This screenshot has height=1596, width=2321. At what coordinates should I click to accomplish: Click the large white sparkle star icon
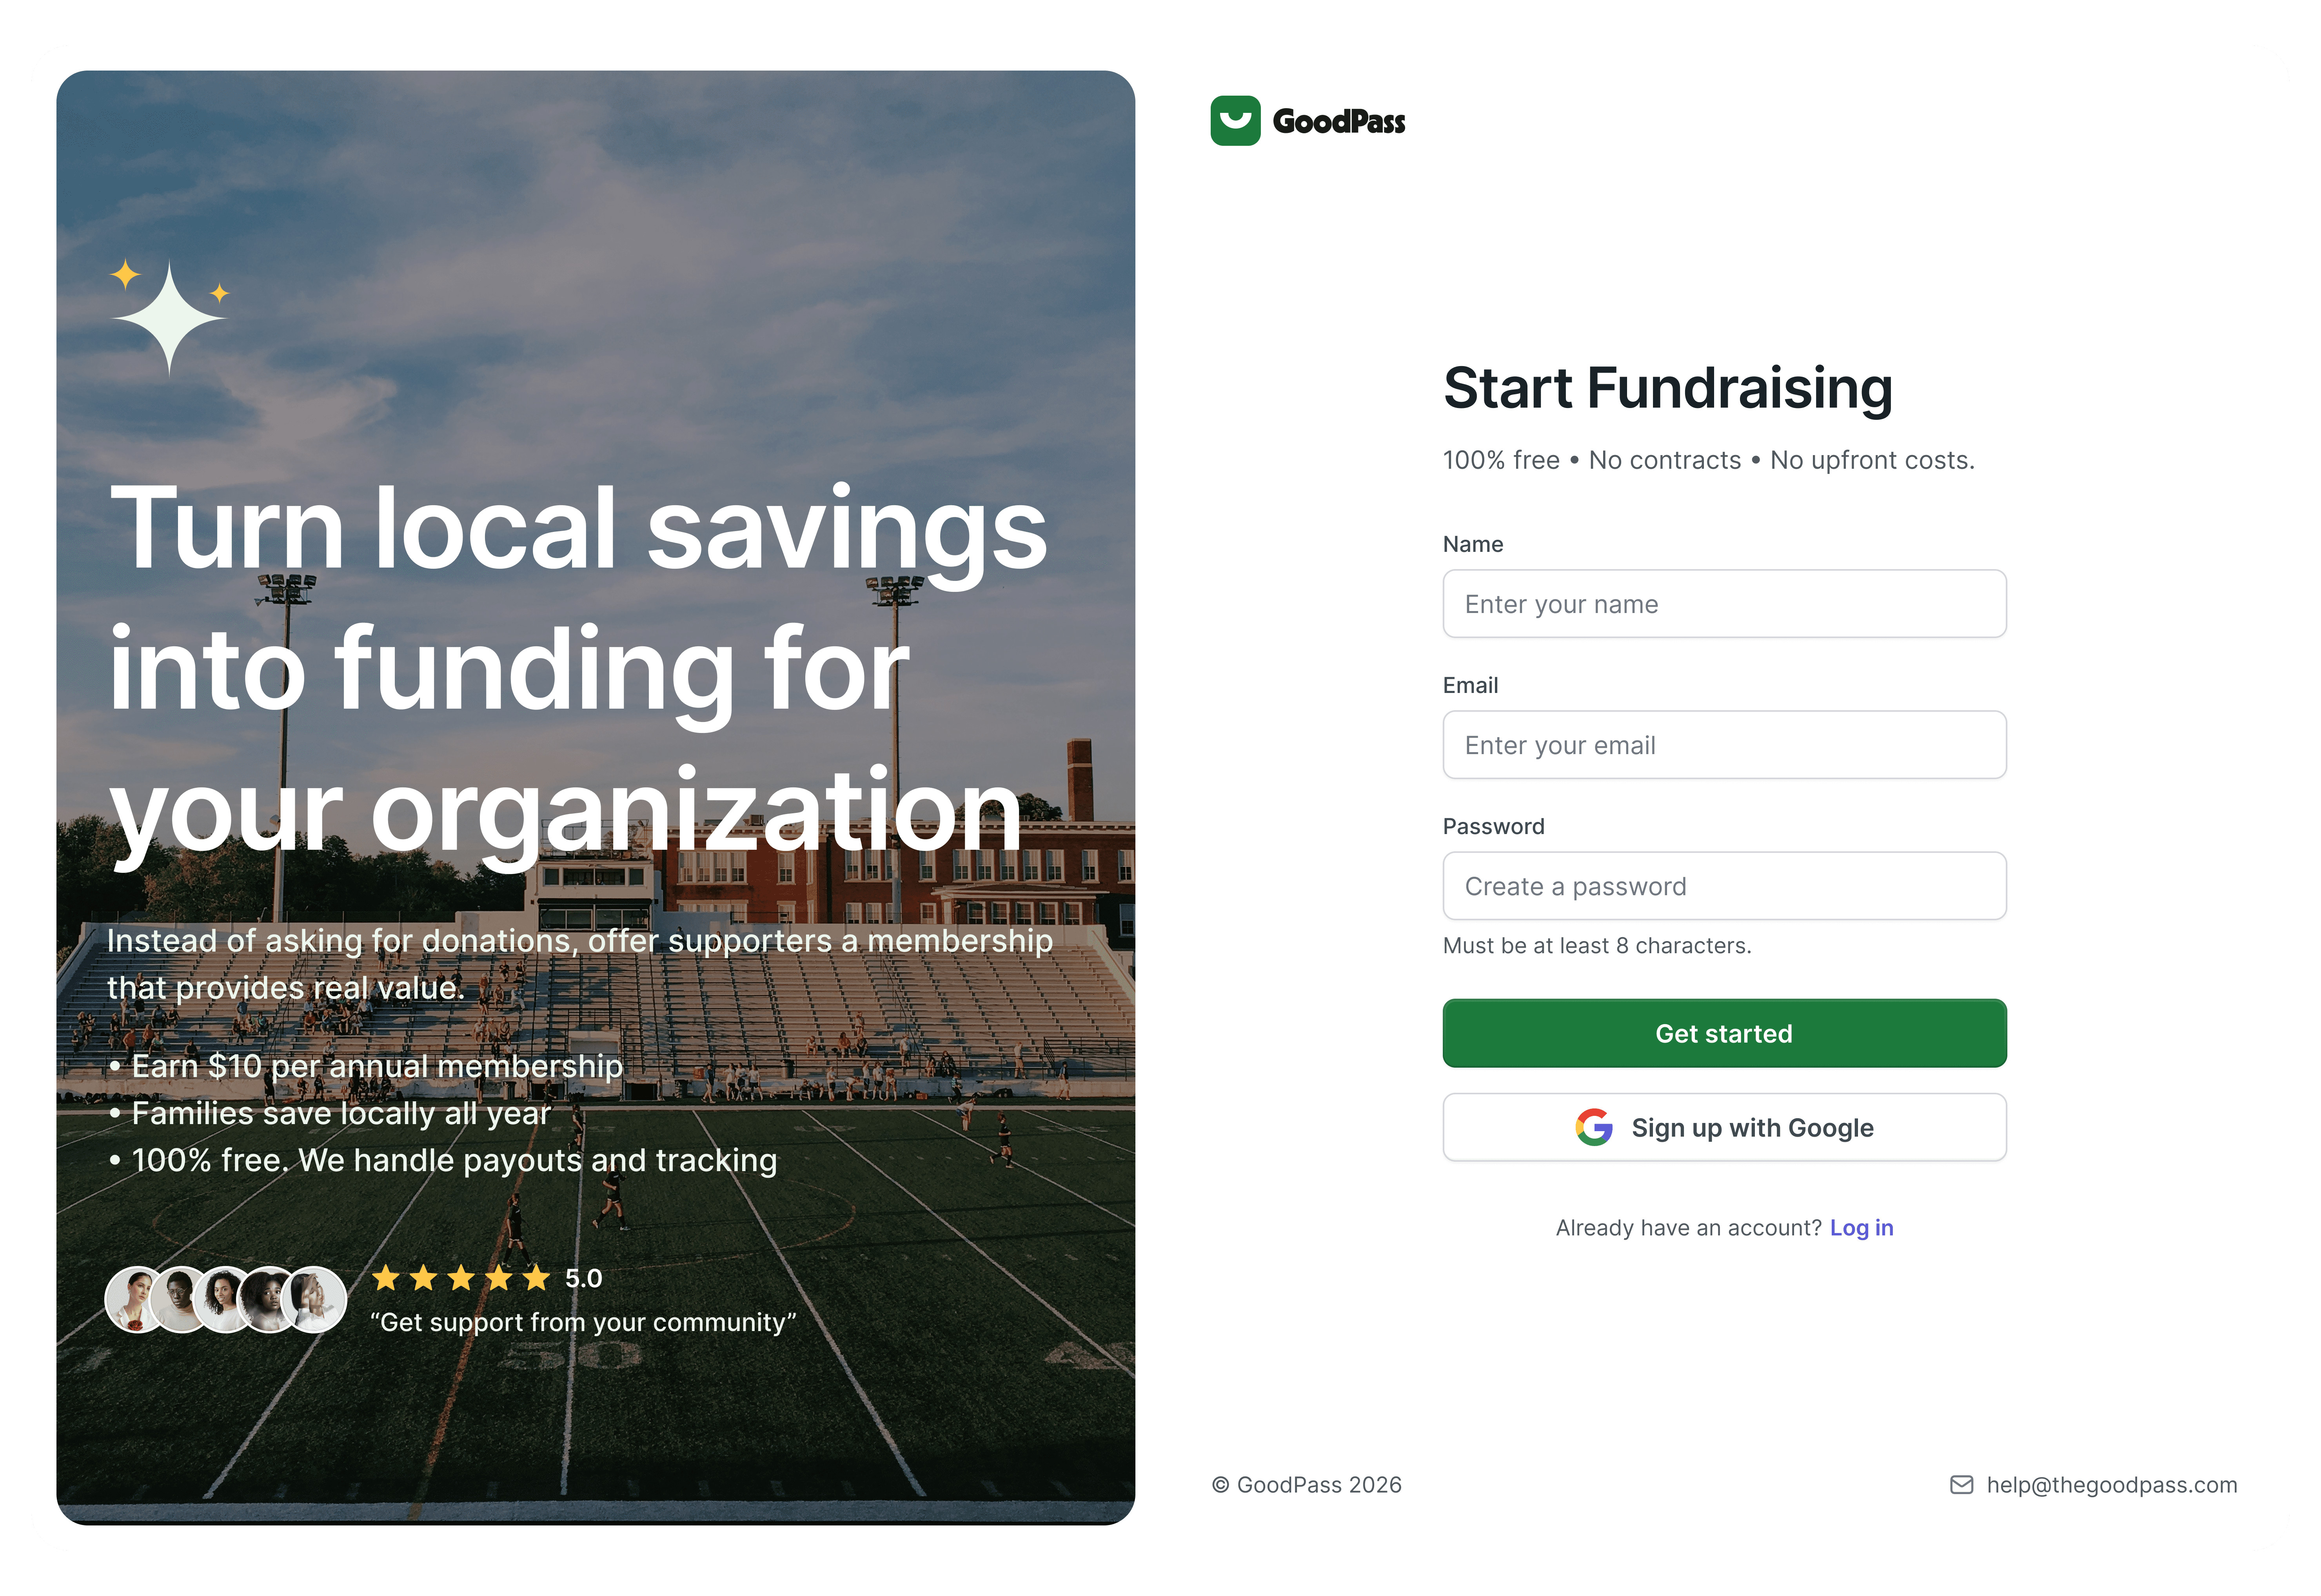[x=169, y=318]
